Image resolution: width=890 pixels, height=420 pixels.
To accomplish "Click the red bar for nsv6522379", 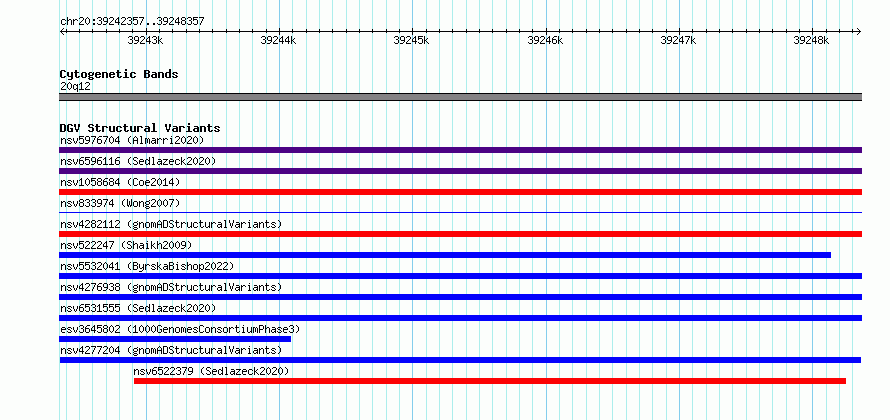I will (490, 381).
